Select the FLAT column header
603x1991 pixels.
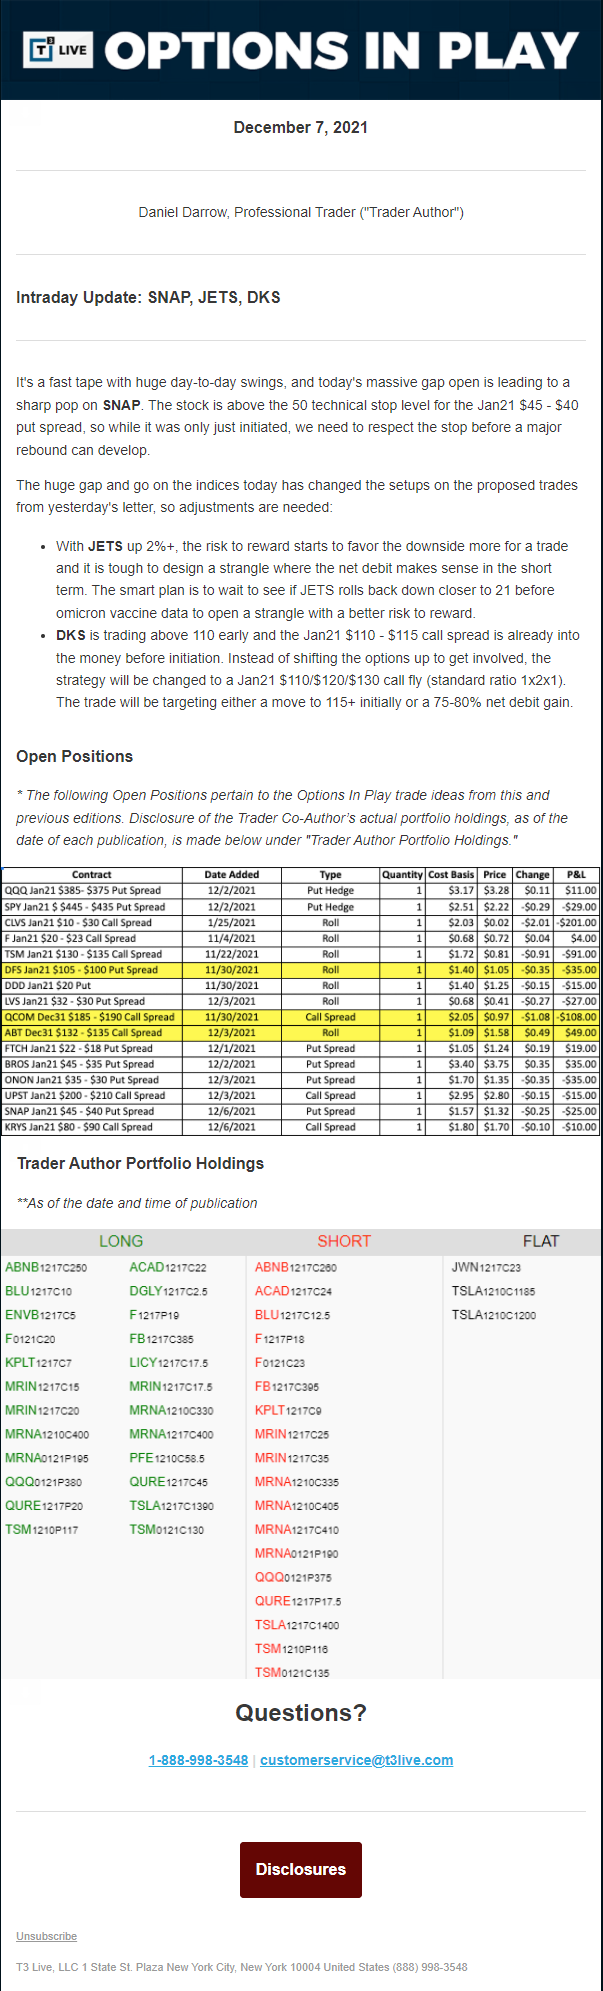(x=541, y=1241)
